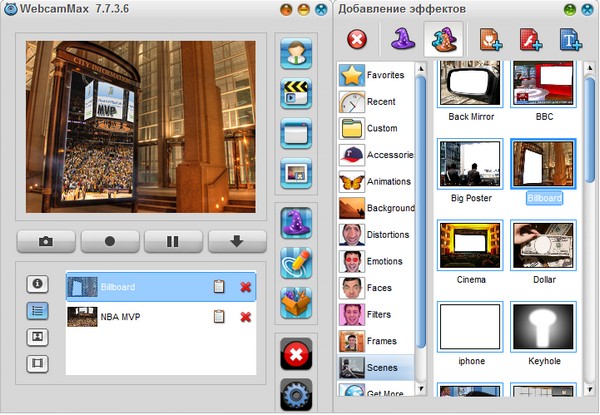The width and height of the screenshot is (600, 415).
Task: Click the camera snapshot button
Action: point(46,242)
